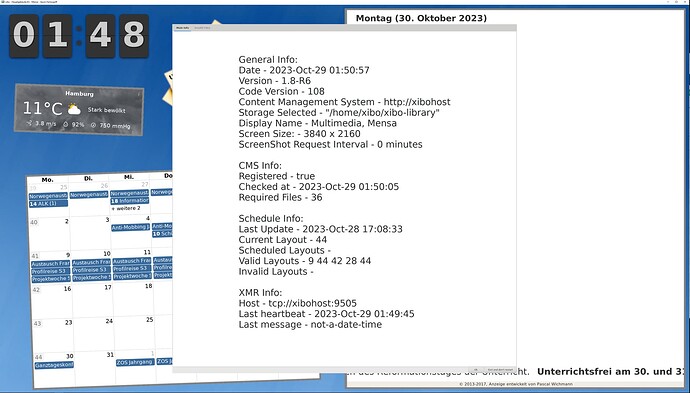Click the partly cloudy weather icon
The height and width of the screenshot is (393, 690).
pyautogui.click(x=74, y=109)
